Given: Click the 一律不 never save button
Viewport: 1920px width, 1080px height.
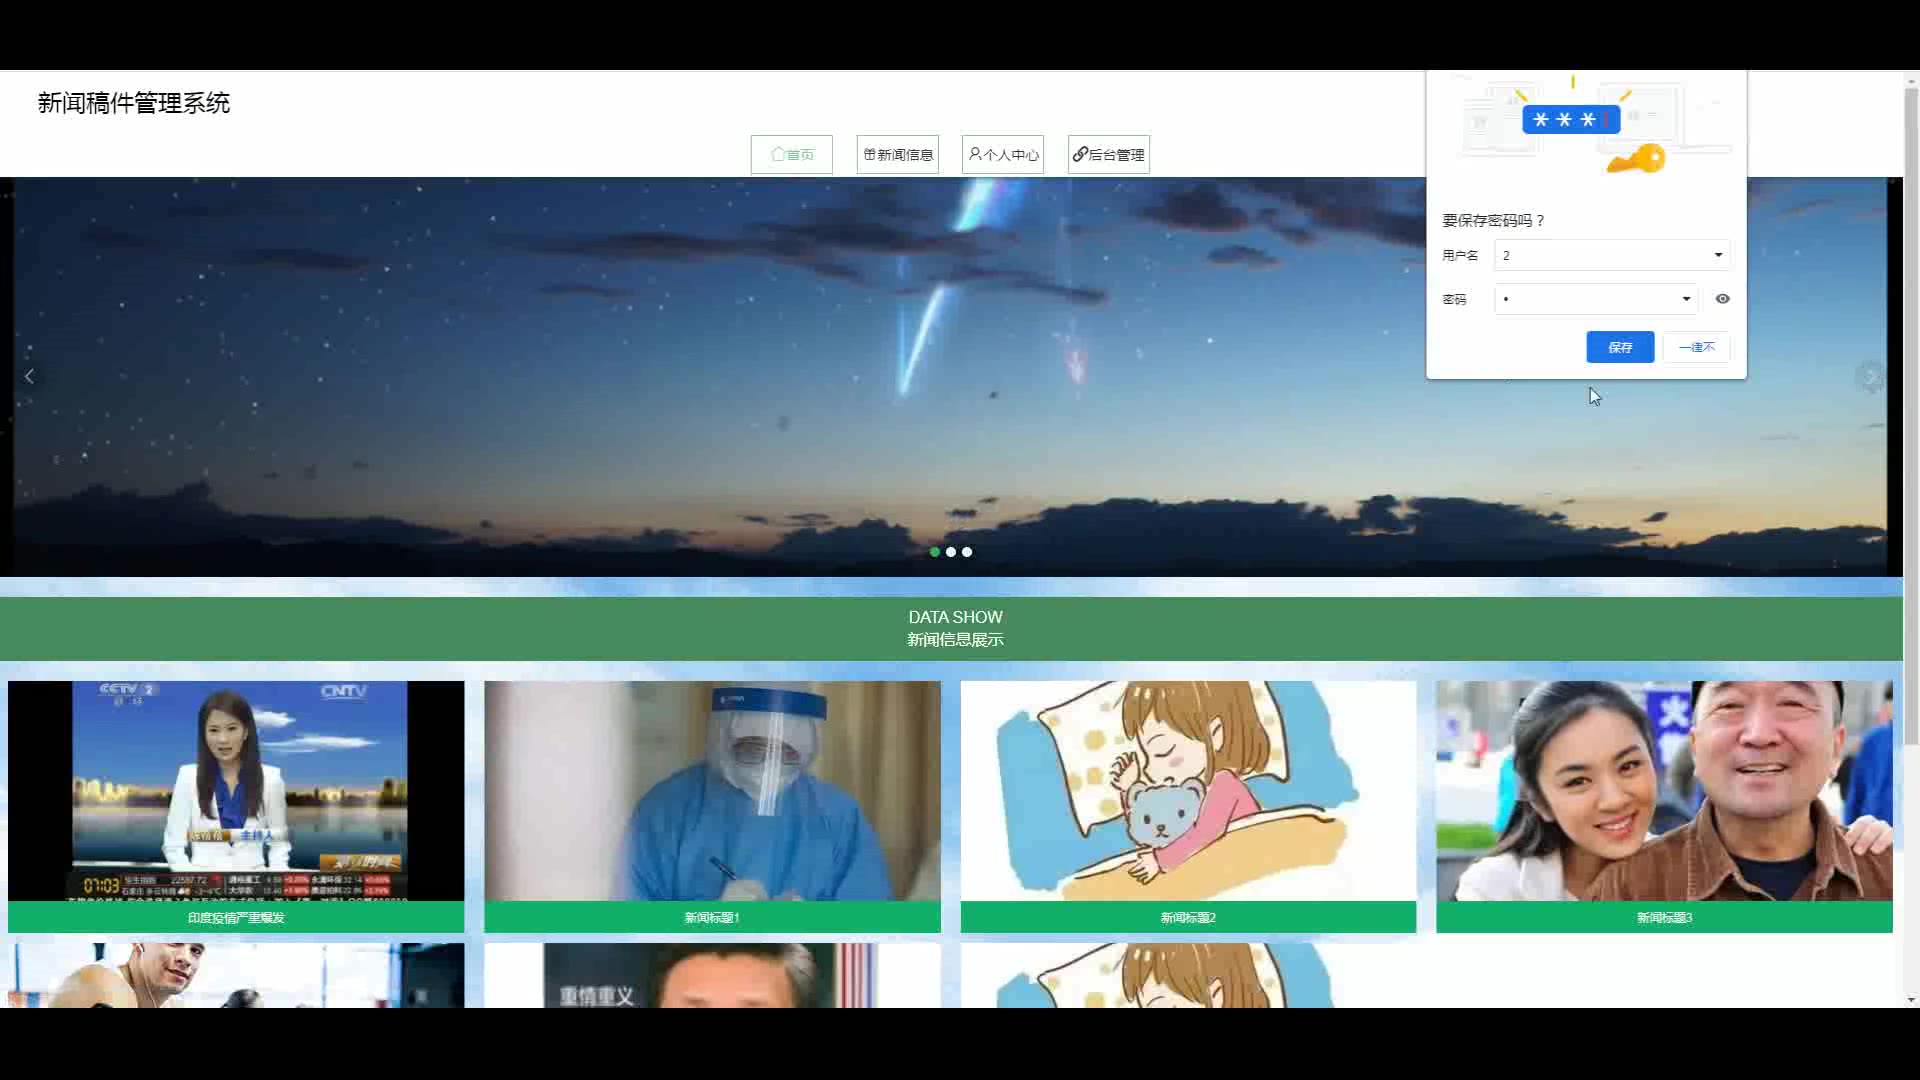Looking at the screenshot, I should (x=1696, y=347).
